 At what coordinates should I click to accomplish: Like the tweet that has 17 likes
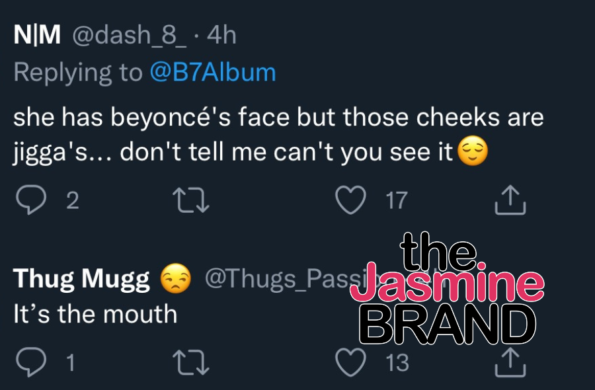(351, 200)
